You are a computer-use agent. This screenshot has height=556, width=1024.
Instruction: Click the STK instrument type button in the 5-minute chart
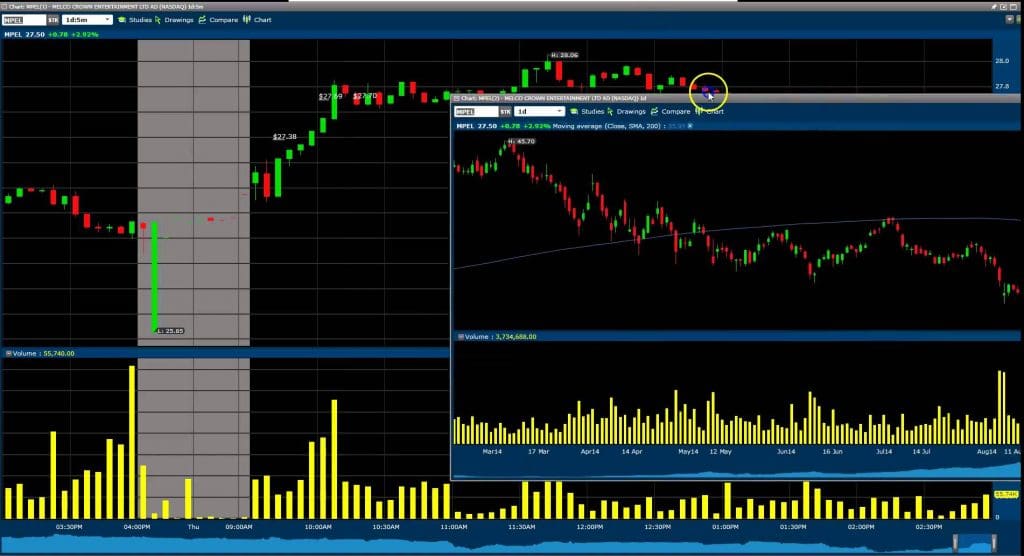[x=53, y=20]
